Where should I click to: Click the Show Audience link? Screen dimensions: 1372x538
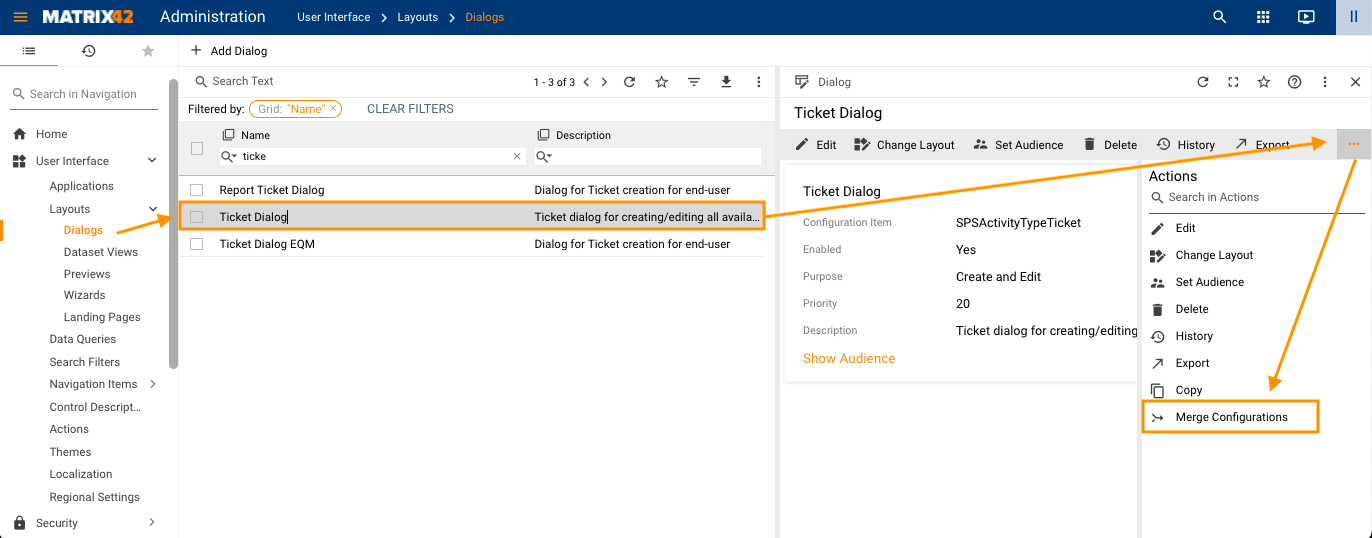click(848, 358)
